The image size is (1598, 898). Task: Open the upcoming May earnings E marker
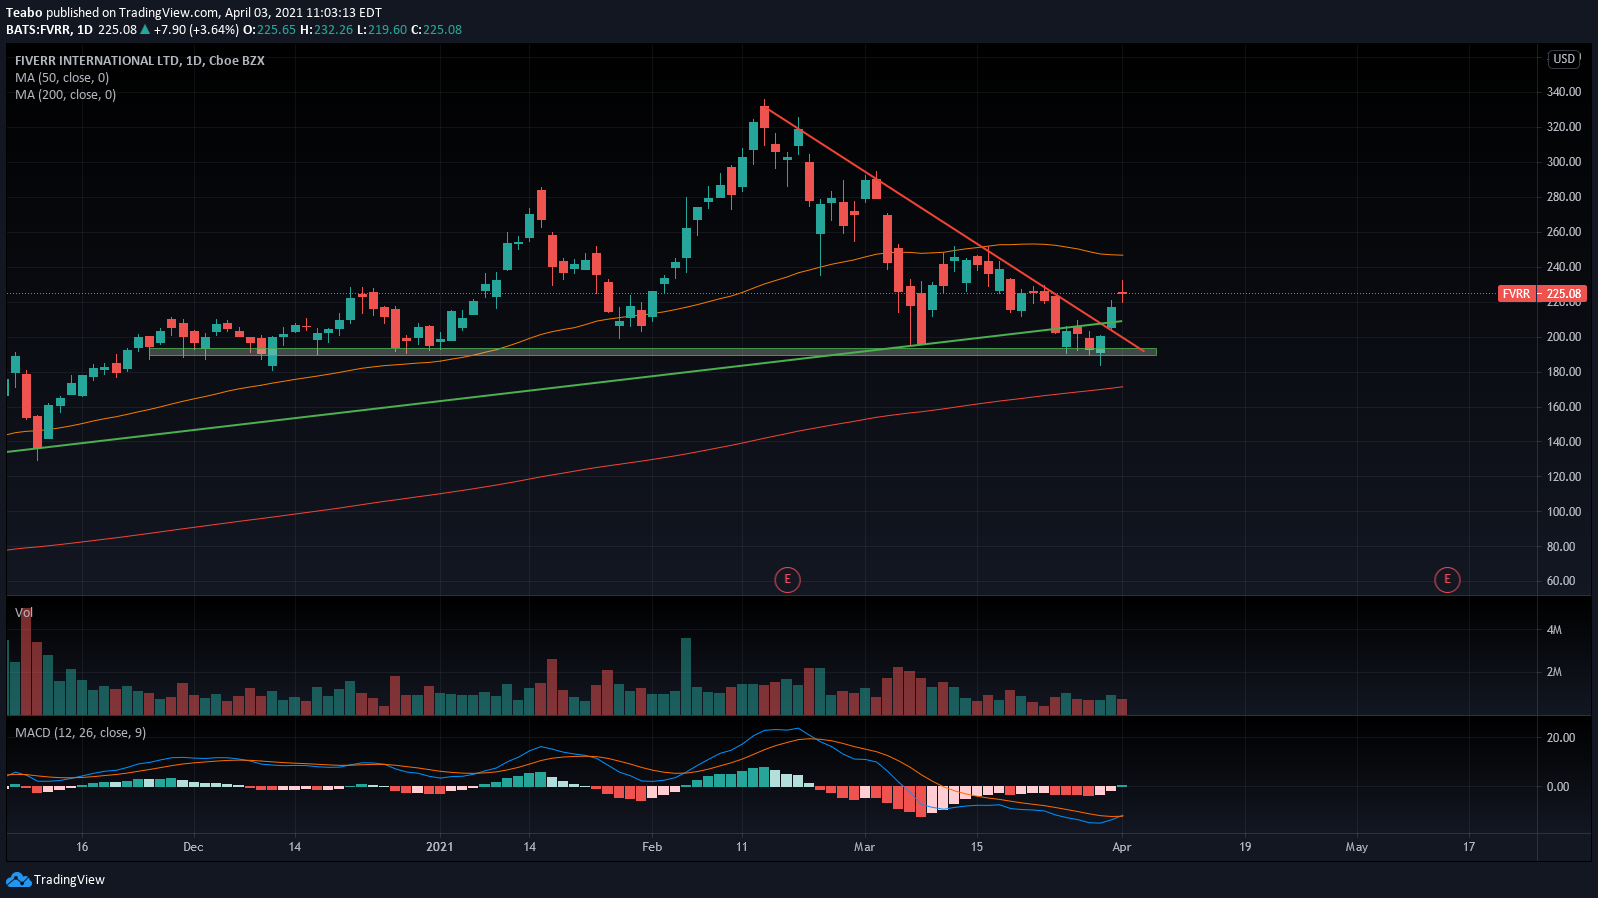tap(1447, 579)
